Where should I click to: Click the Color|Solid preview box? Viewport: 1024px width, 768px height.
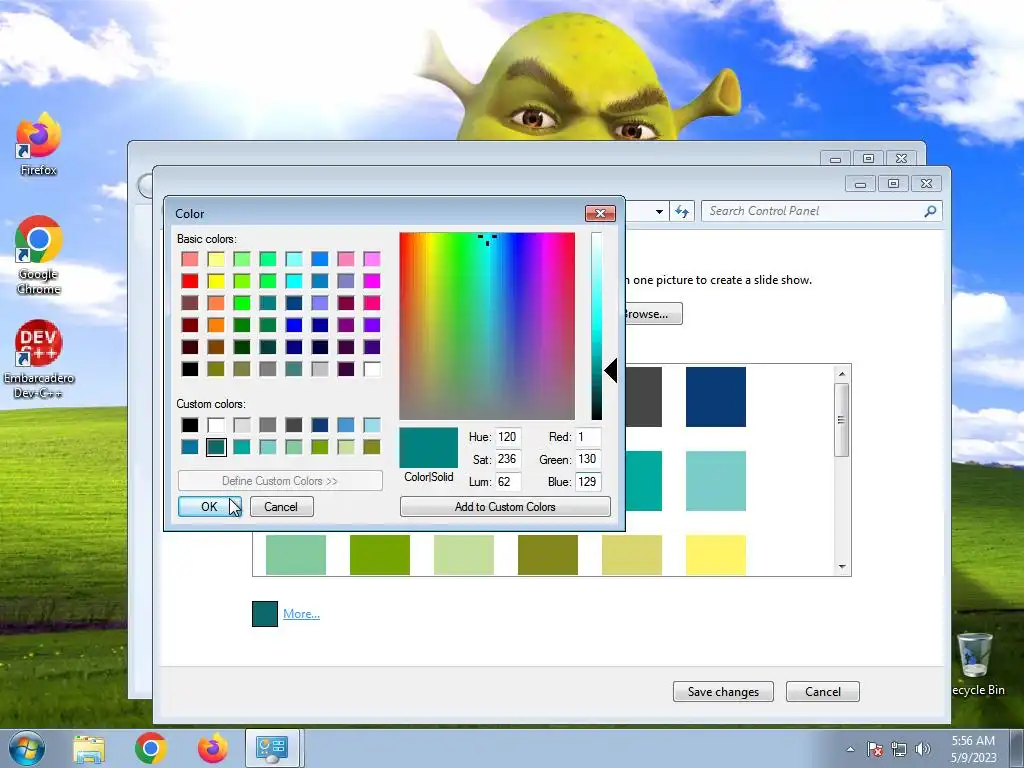pos(428,447)
